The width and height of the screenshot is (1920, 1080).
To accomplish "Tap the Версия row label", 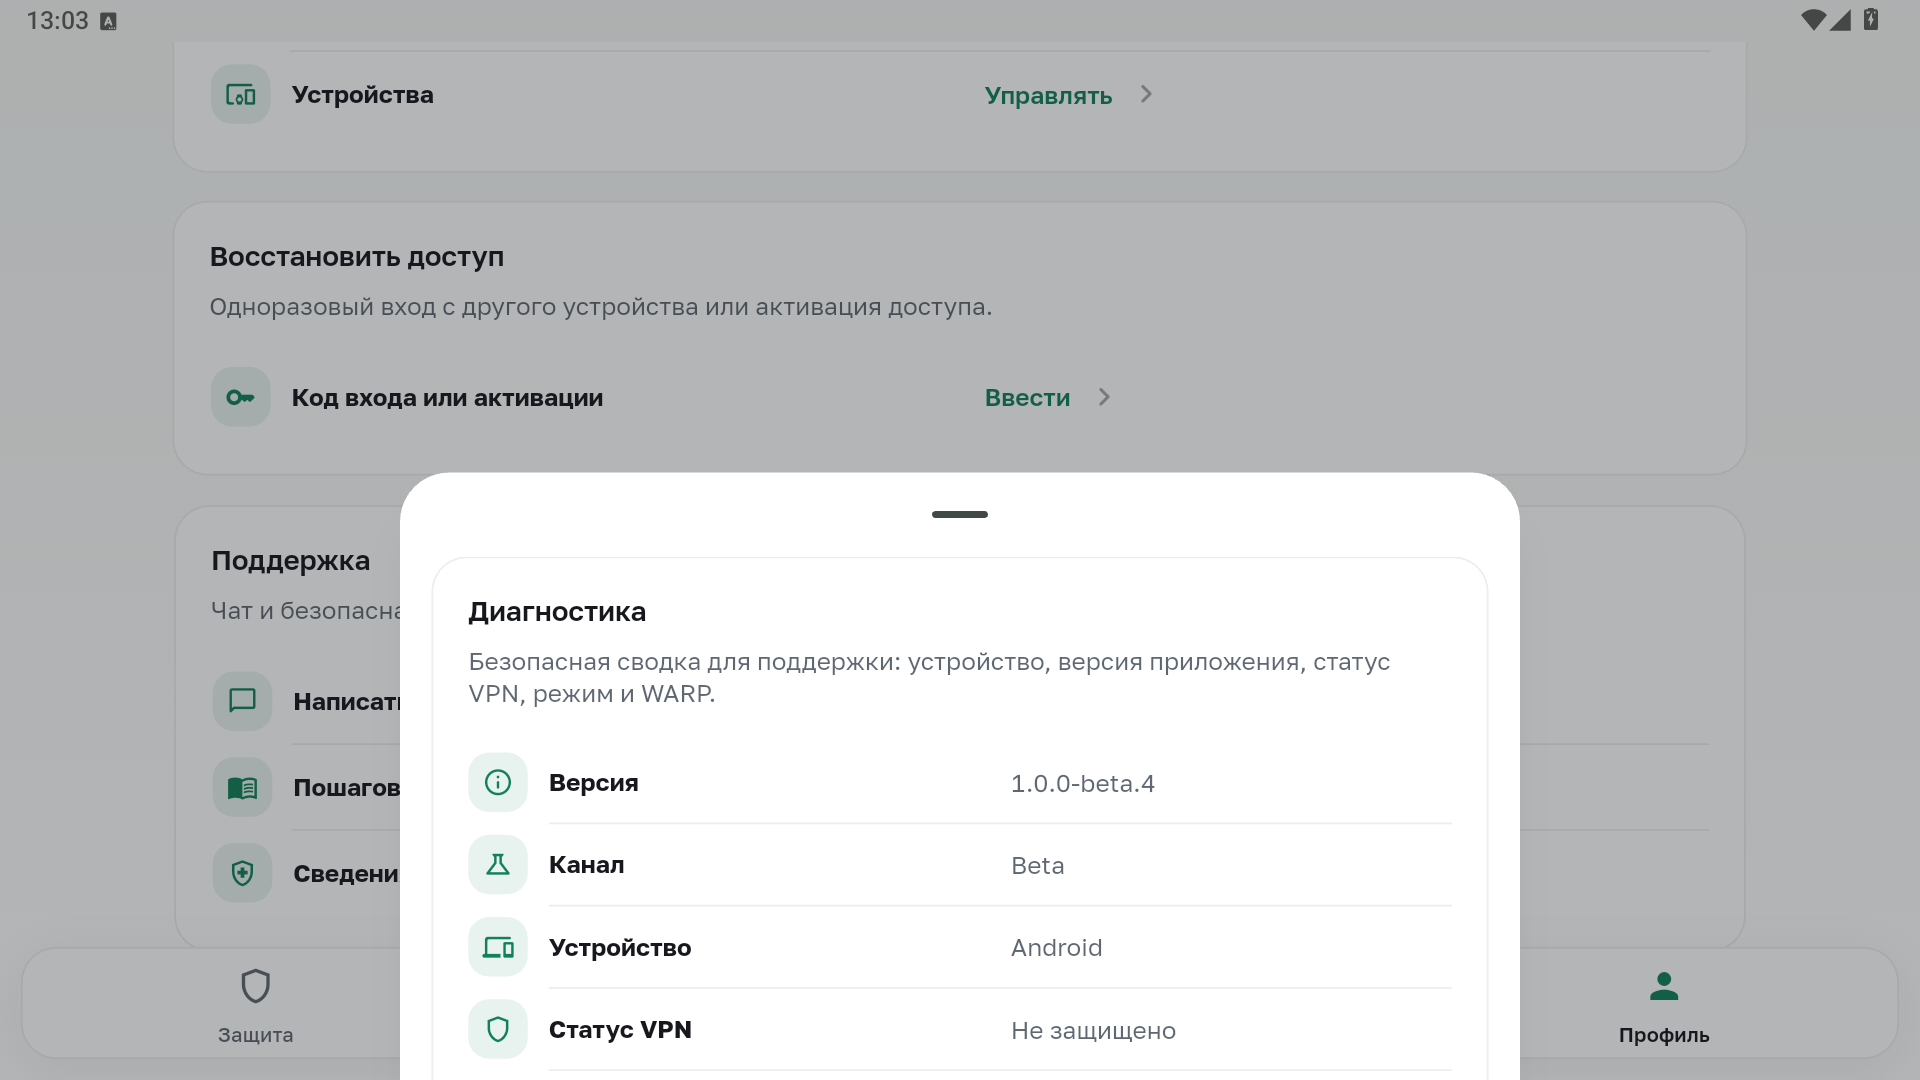I will (594, 783).
